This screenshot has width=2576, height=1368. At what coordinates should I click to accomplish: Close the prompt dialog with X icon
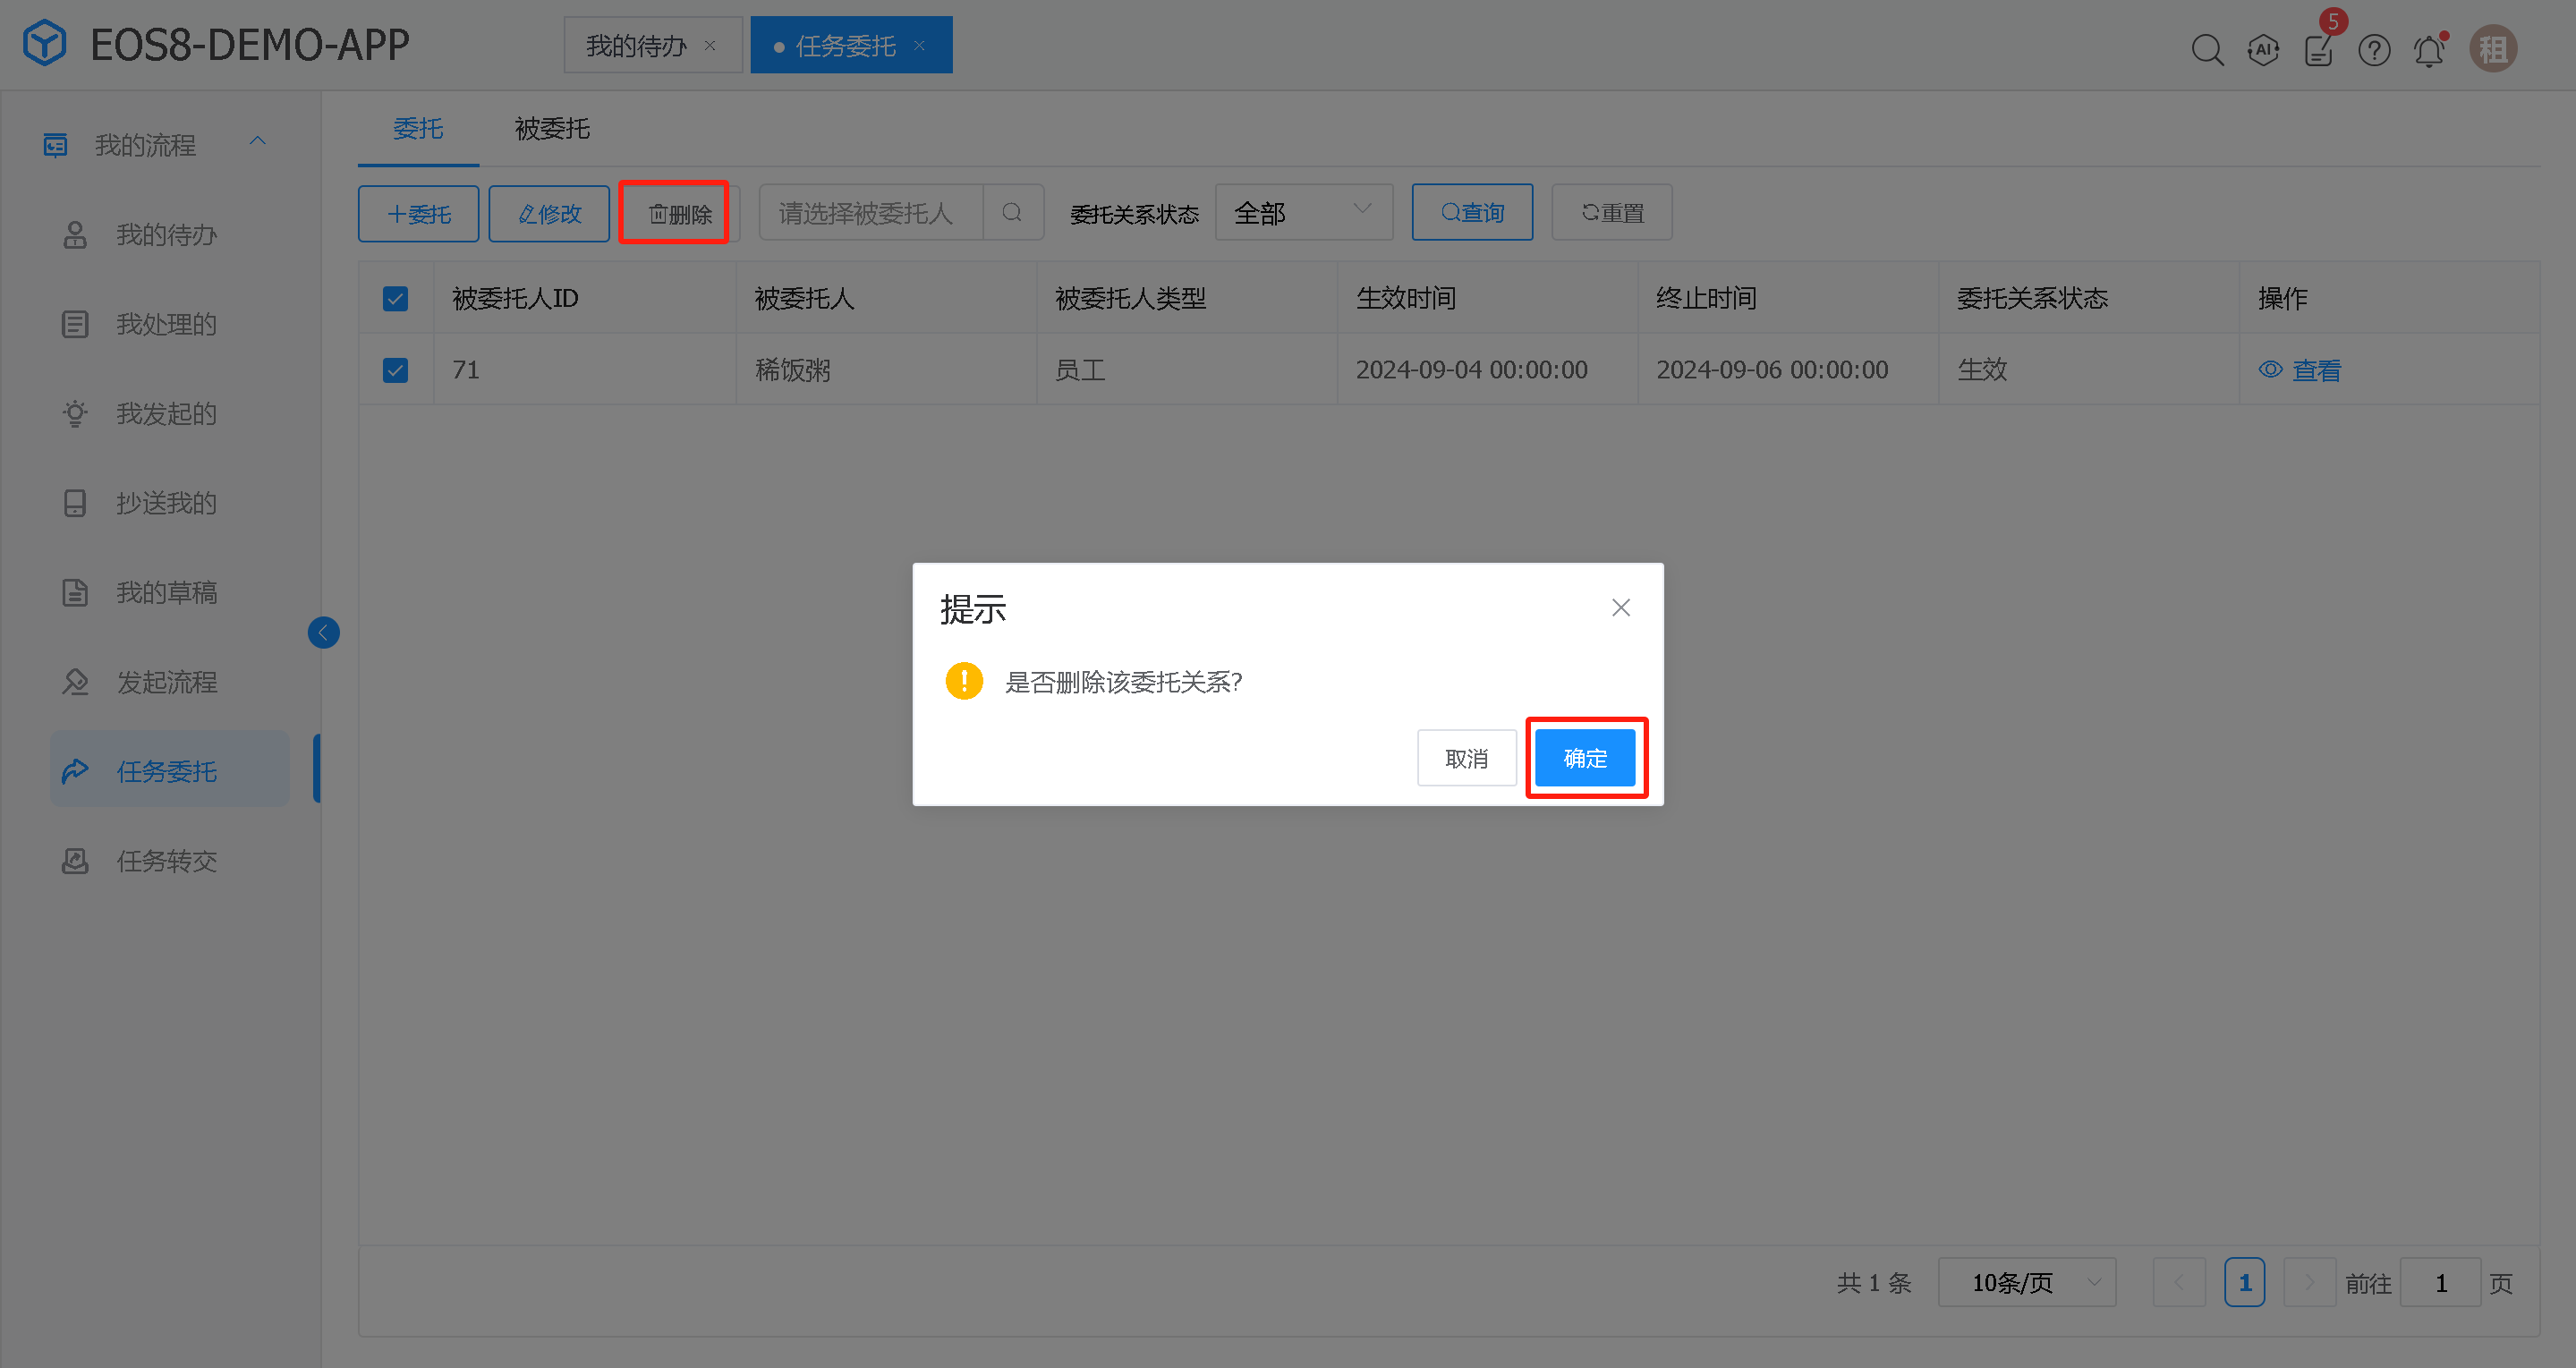tap(1621, 608)
